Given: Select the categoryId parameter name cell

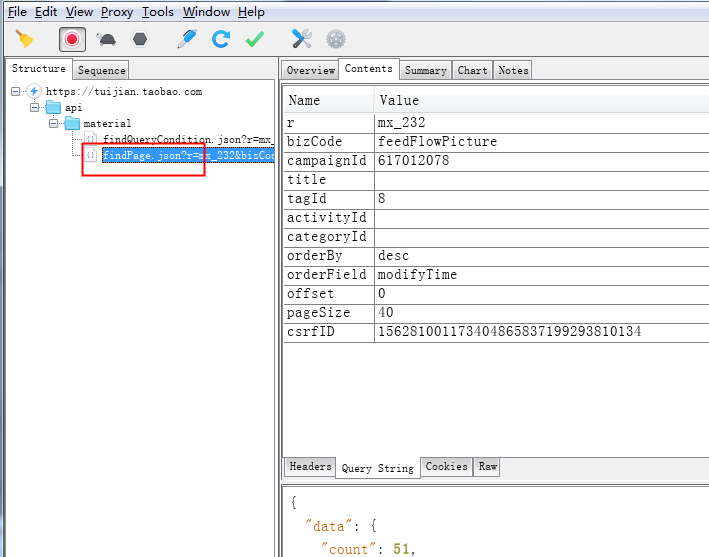Looking at the screenshot, I should 329,236.
